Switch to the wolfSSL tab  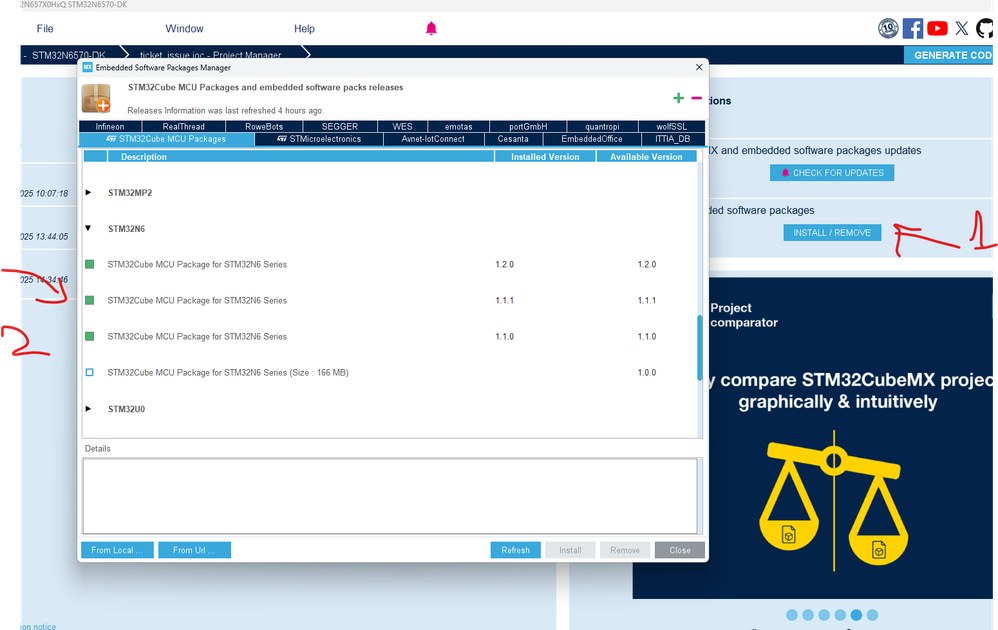(671, 127)
